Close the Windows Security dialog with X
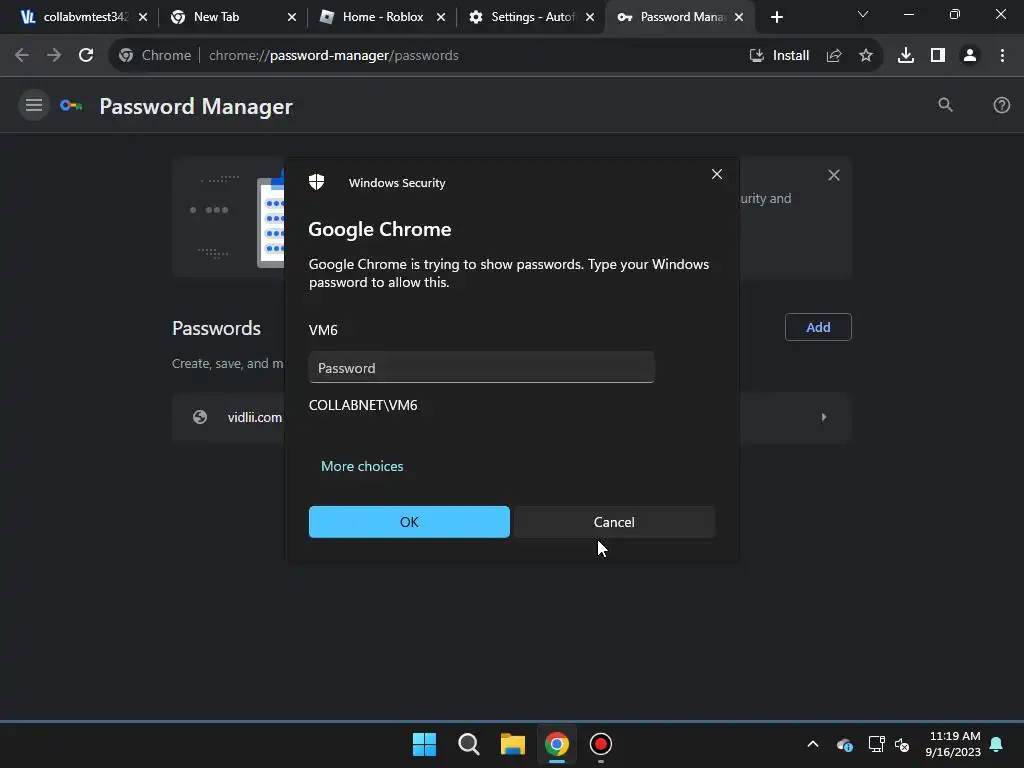Viewport: 1024px width, 768px height. tap(716, 174)
